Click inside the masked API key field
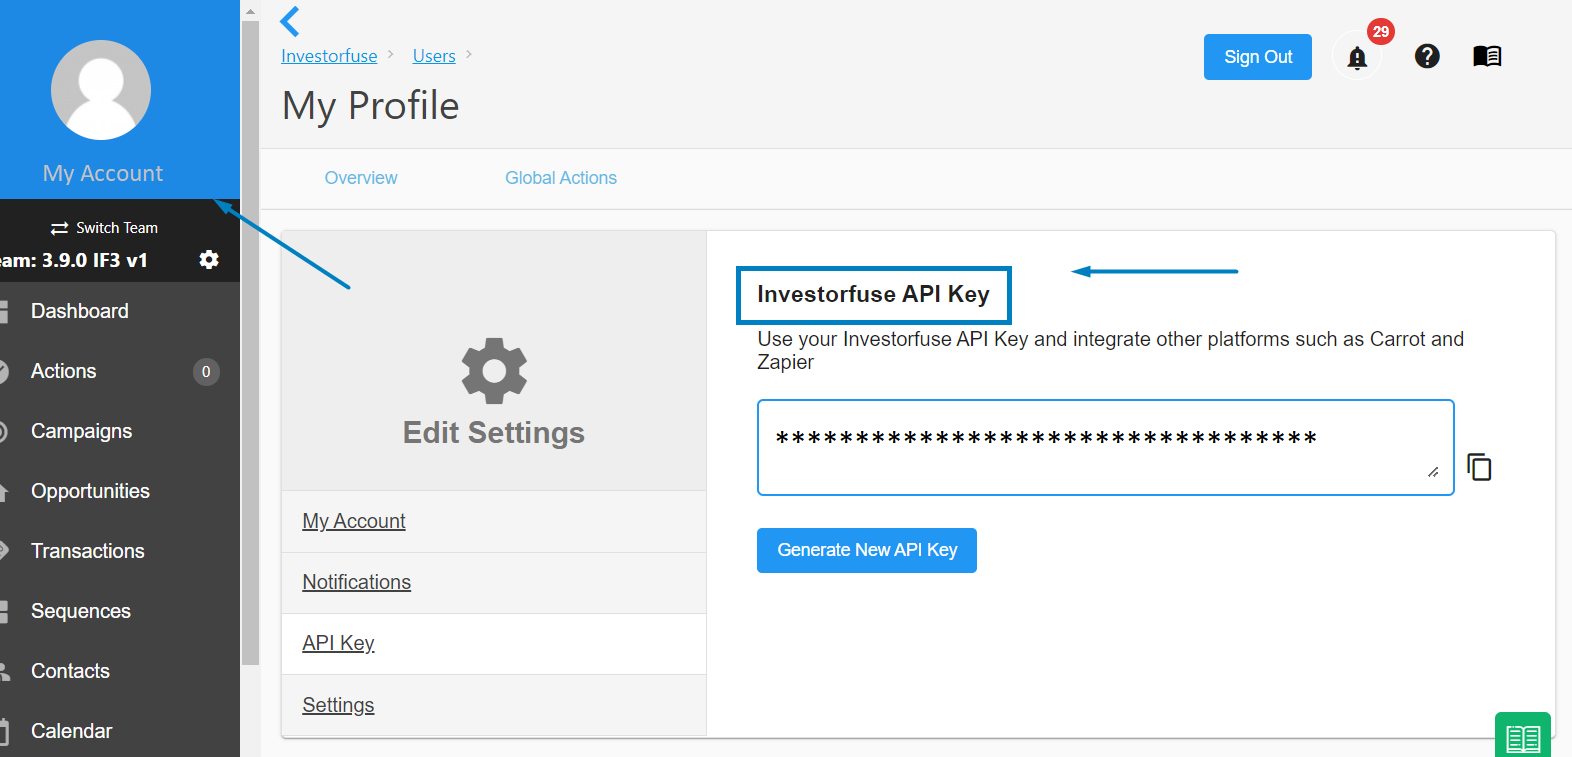The height and width of the screenshot is (757, 1572). click(x=1104, y=447)
